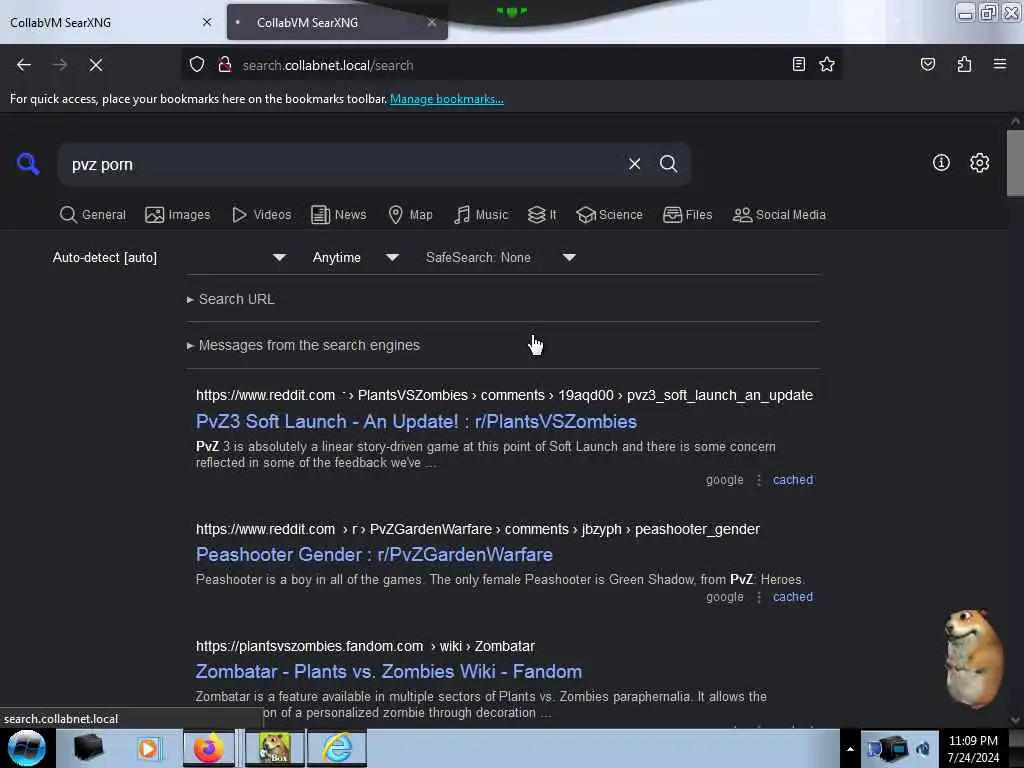Open the media player taskbar icon
The height and width of the screenshot is (768, 1024).
coord(148,748)
